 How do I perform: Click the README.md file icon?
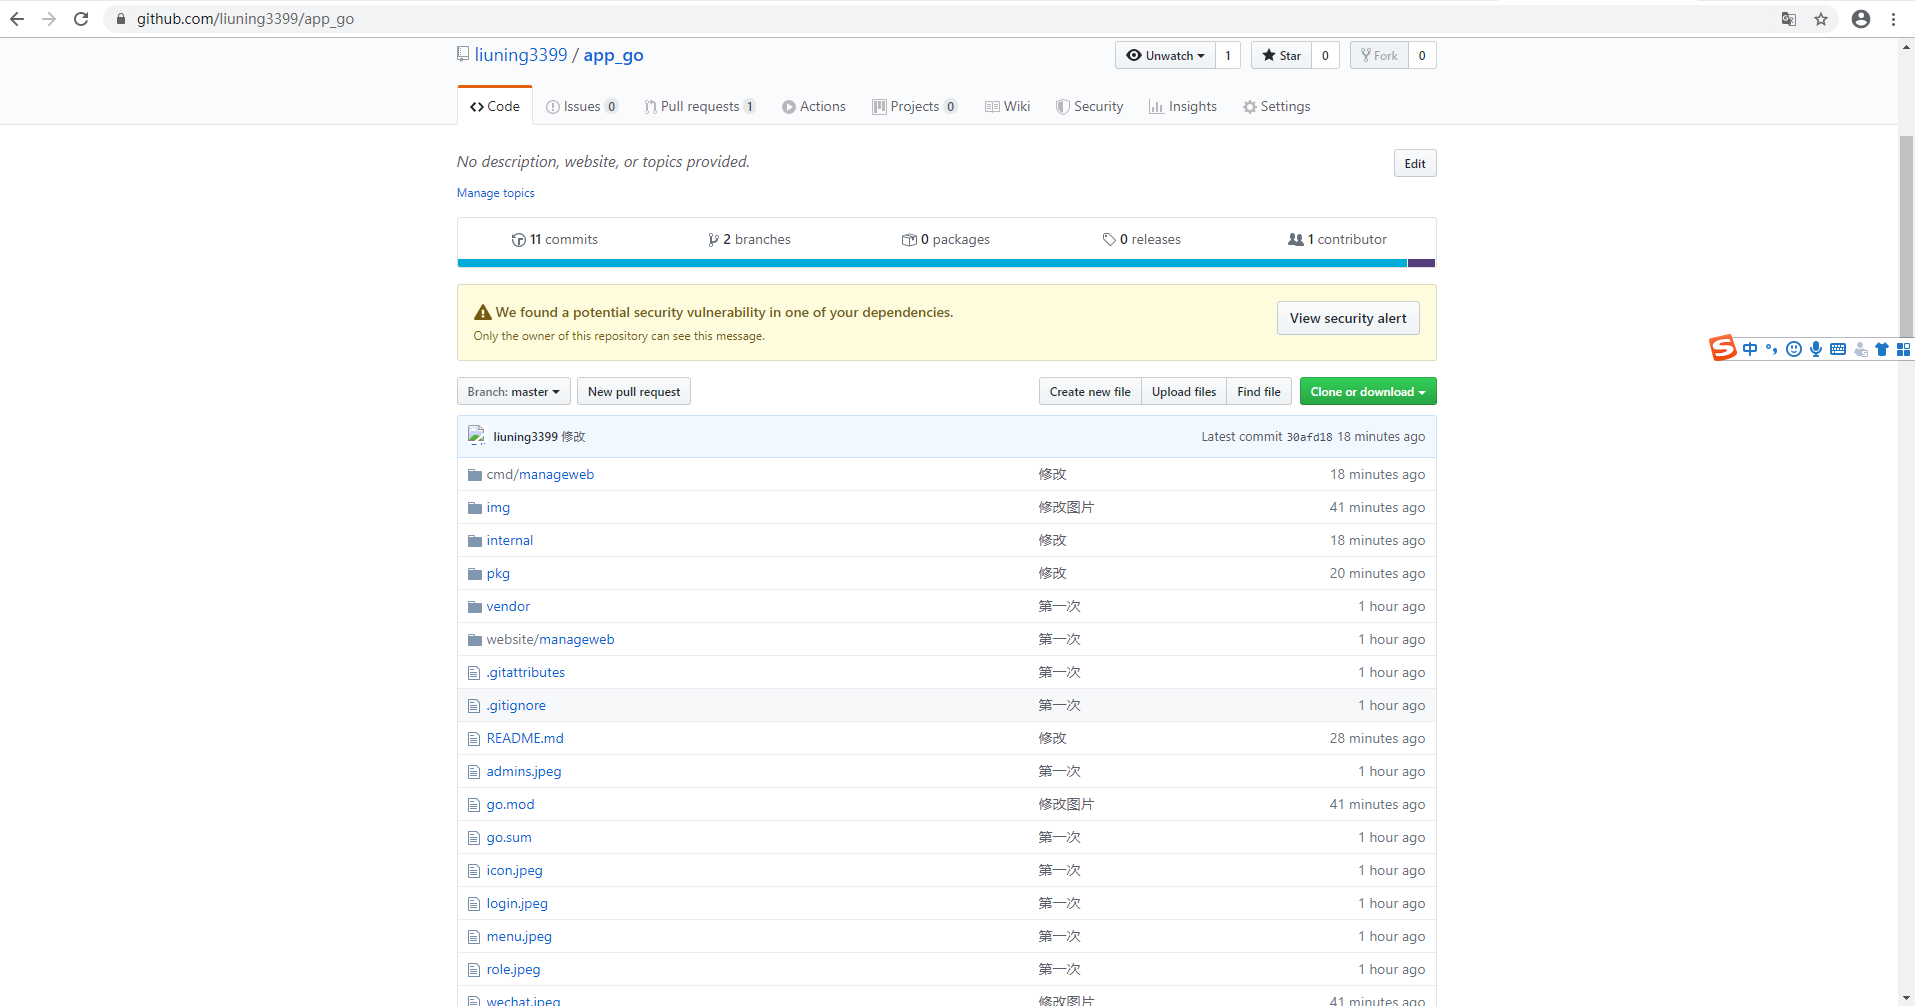point(474,739)
